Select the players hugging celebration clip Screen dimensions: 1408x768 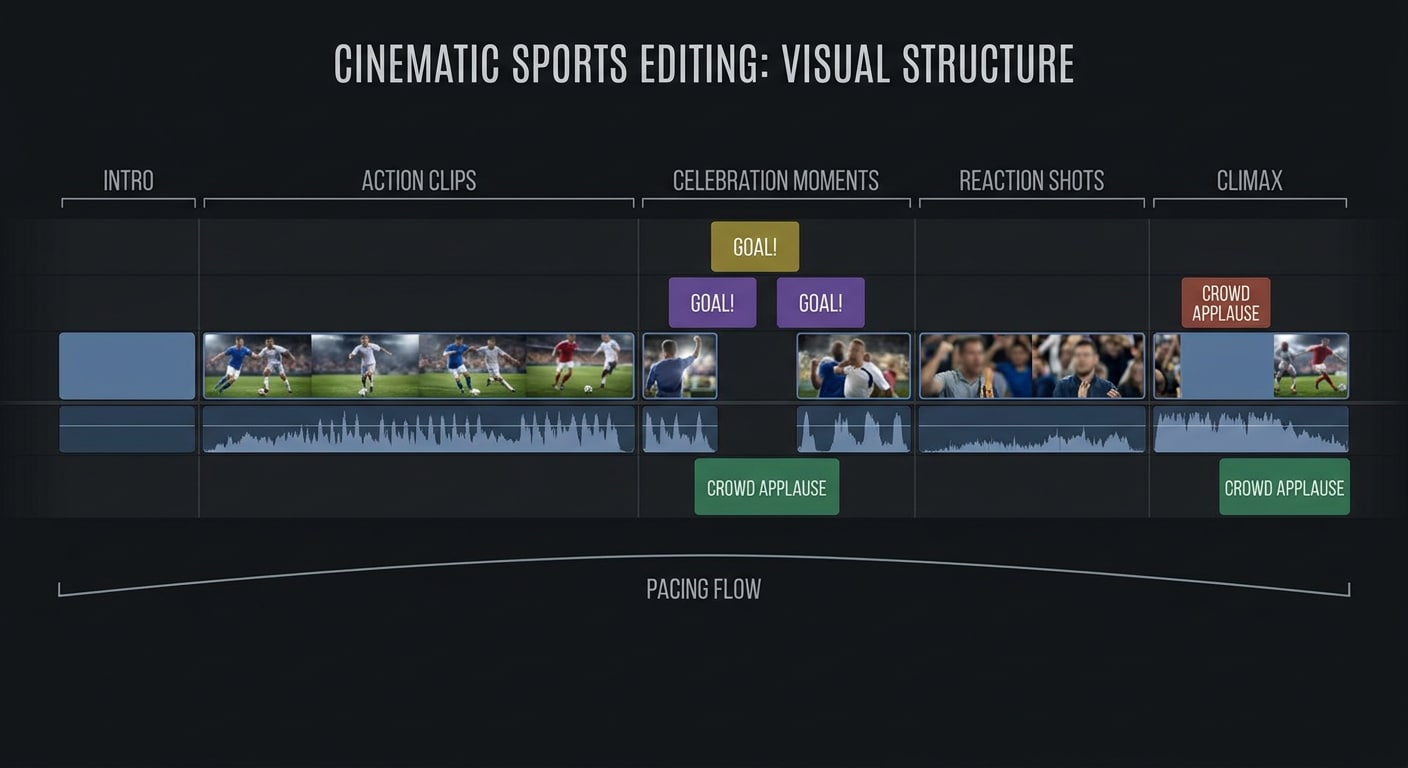coord(854,366)
